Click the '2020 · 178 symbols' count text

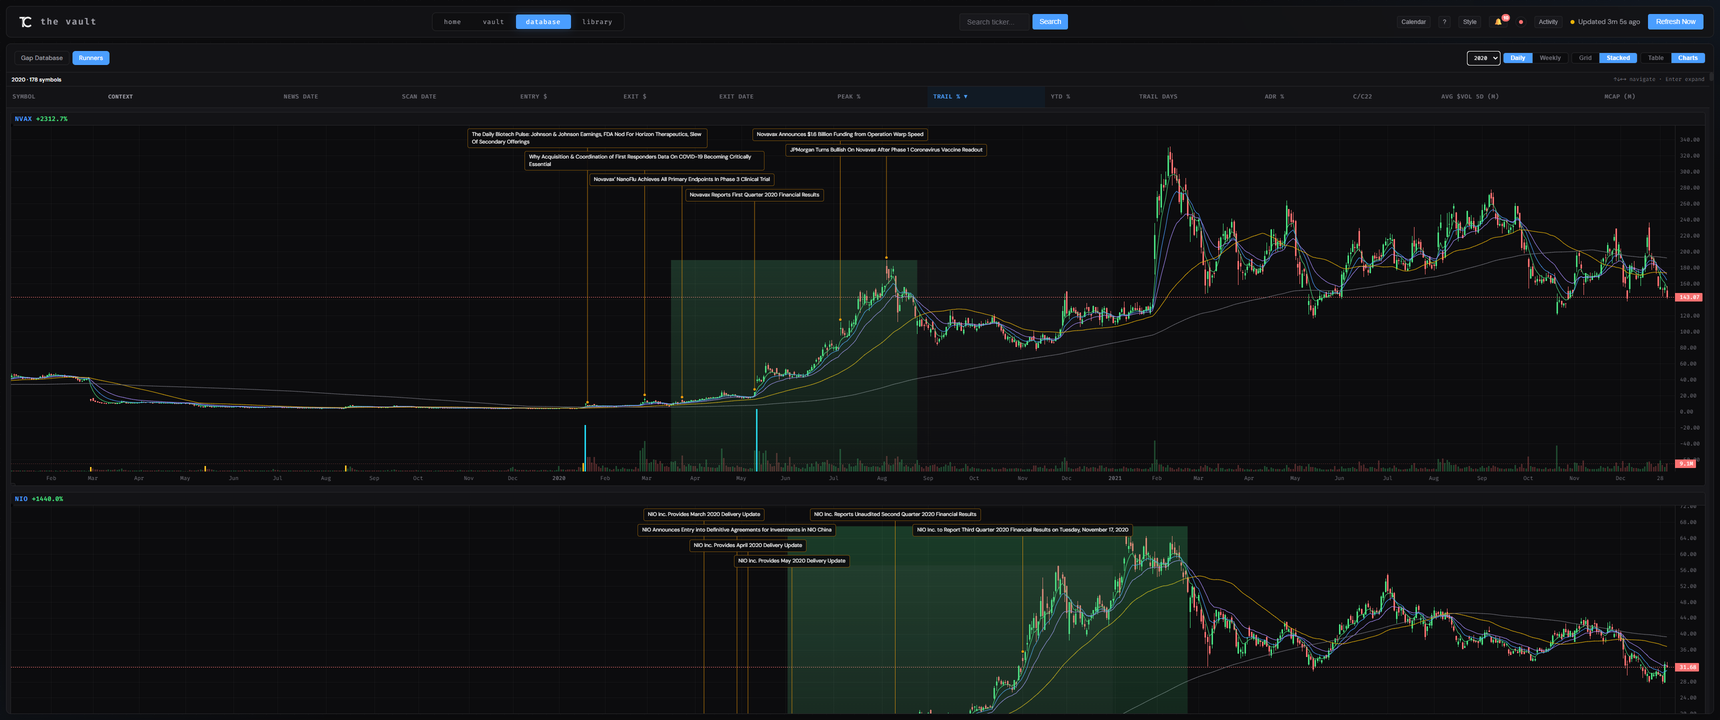click(x=36, y=79)
